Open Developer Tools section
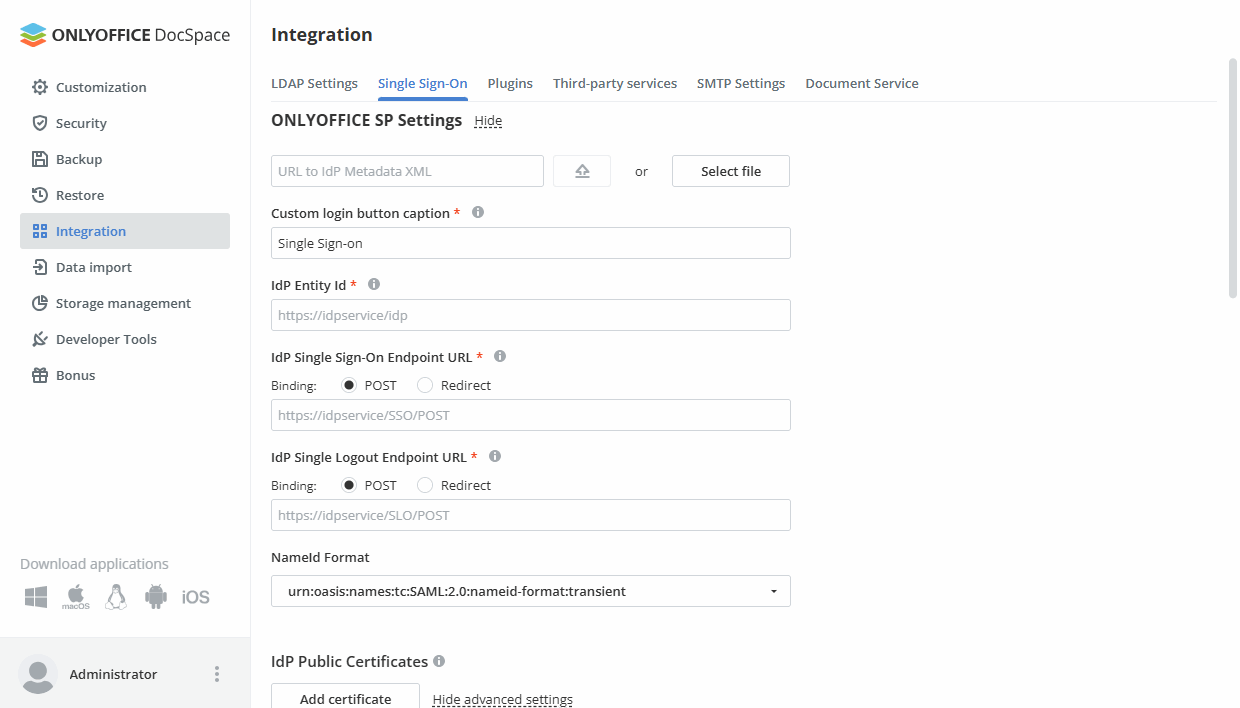The width and height of the screenshot is (1240, 708). [x=106, y=339]
